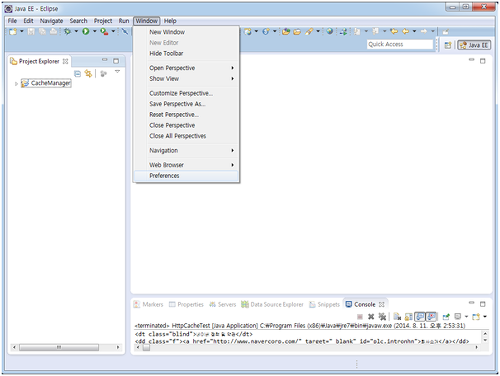Open the Help menu
500x376 pixels.
coord(170,21)
